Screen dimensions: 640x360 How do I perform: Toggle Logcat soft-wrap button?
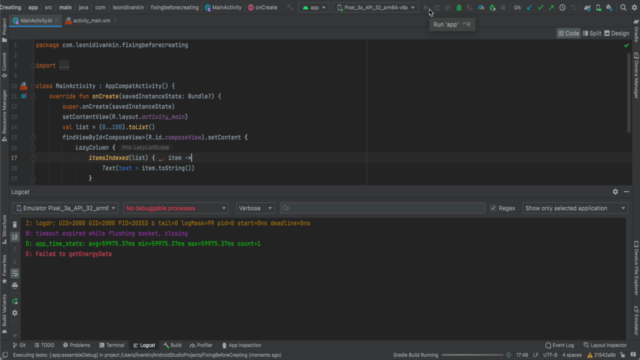pos(15,273)
